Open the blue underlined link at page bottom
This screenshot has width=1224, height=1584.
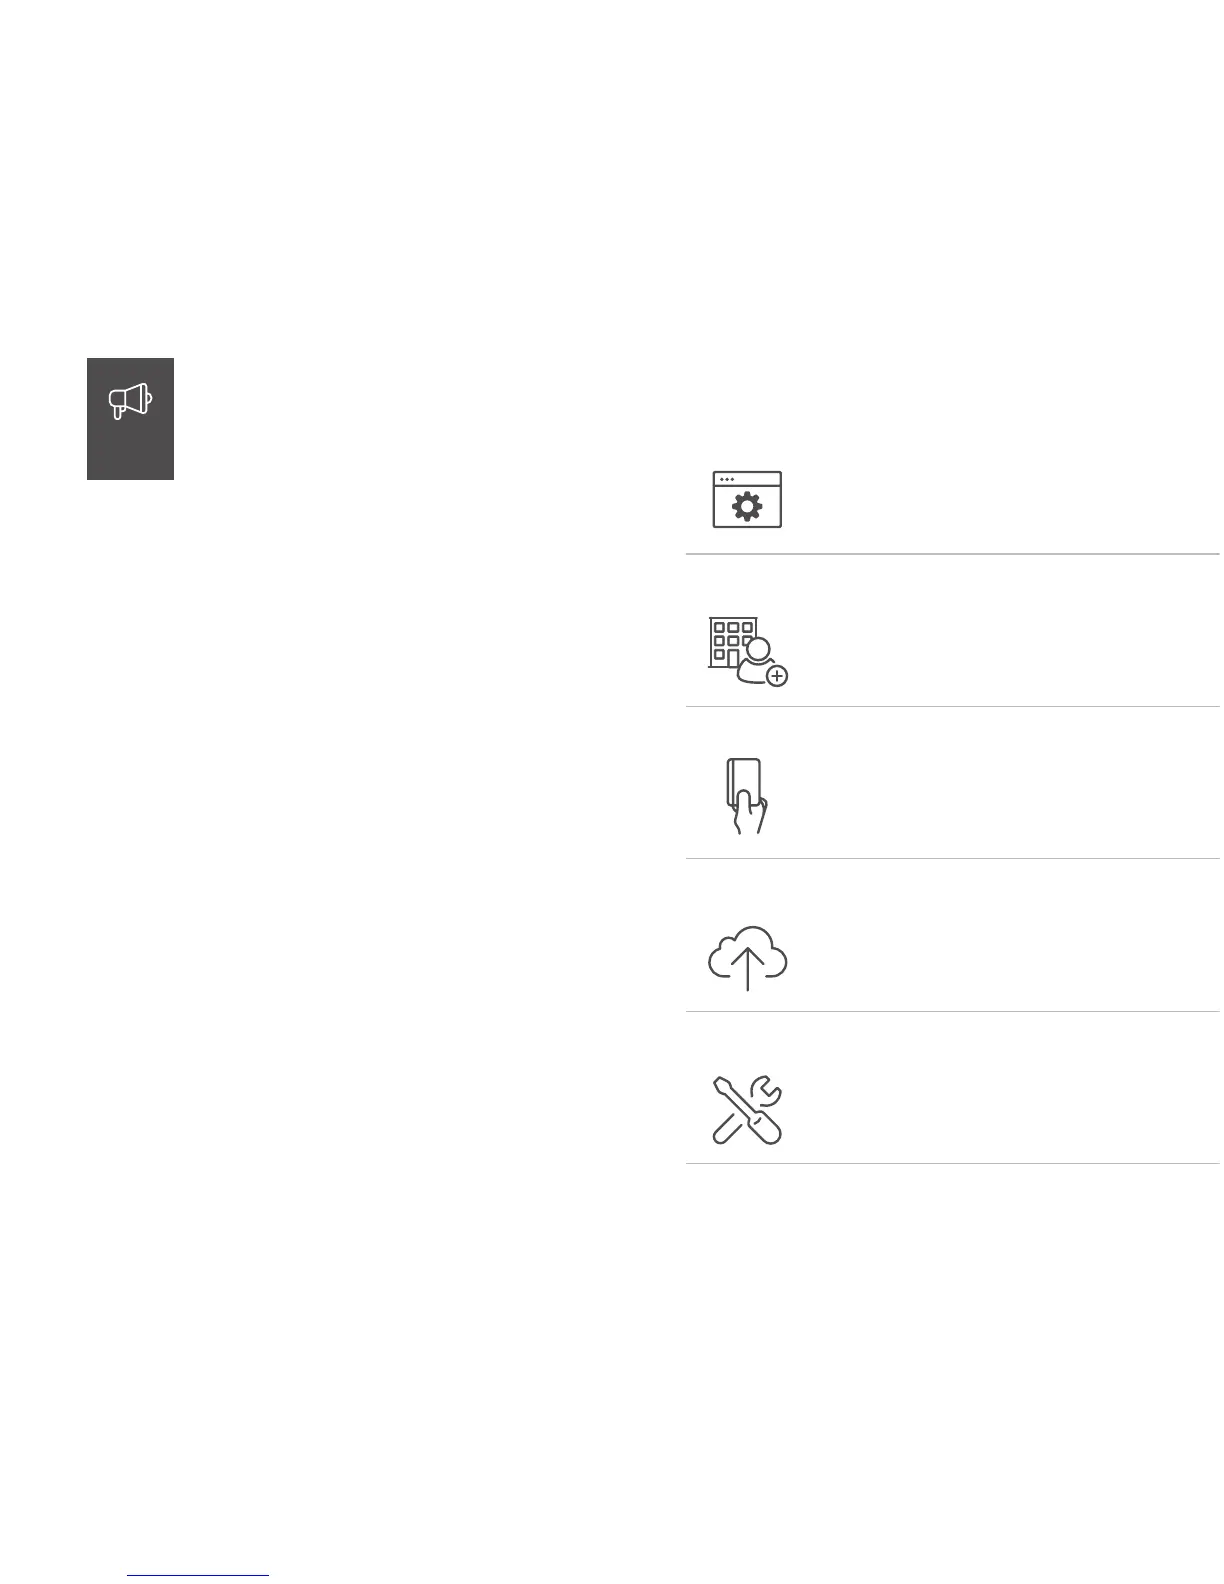[x=199, y=1575]
